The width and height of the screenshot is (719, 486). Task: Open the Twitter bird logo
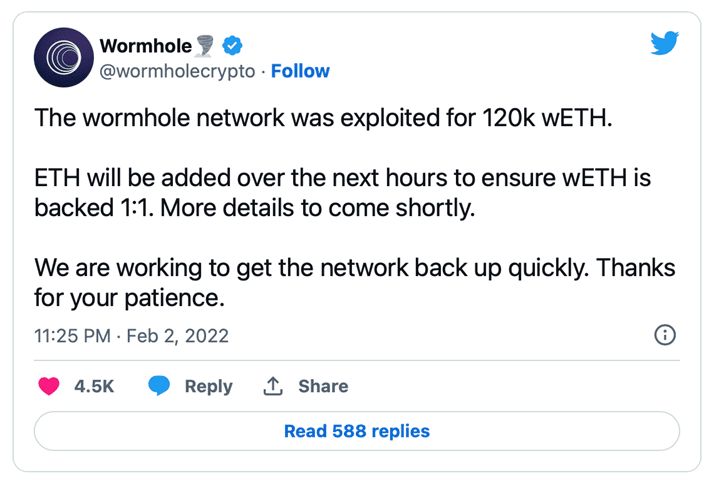(664, 43)
